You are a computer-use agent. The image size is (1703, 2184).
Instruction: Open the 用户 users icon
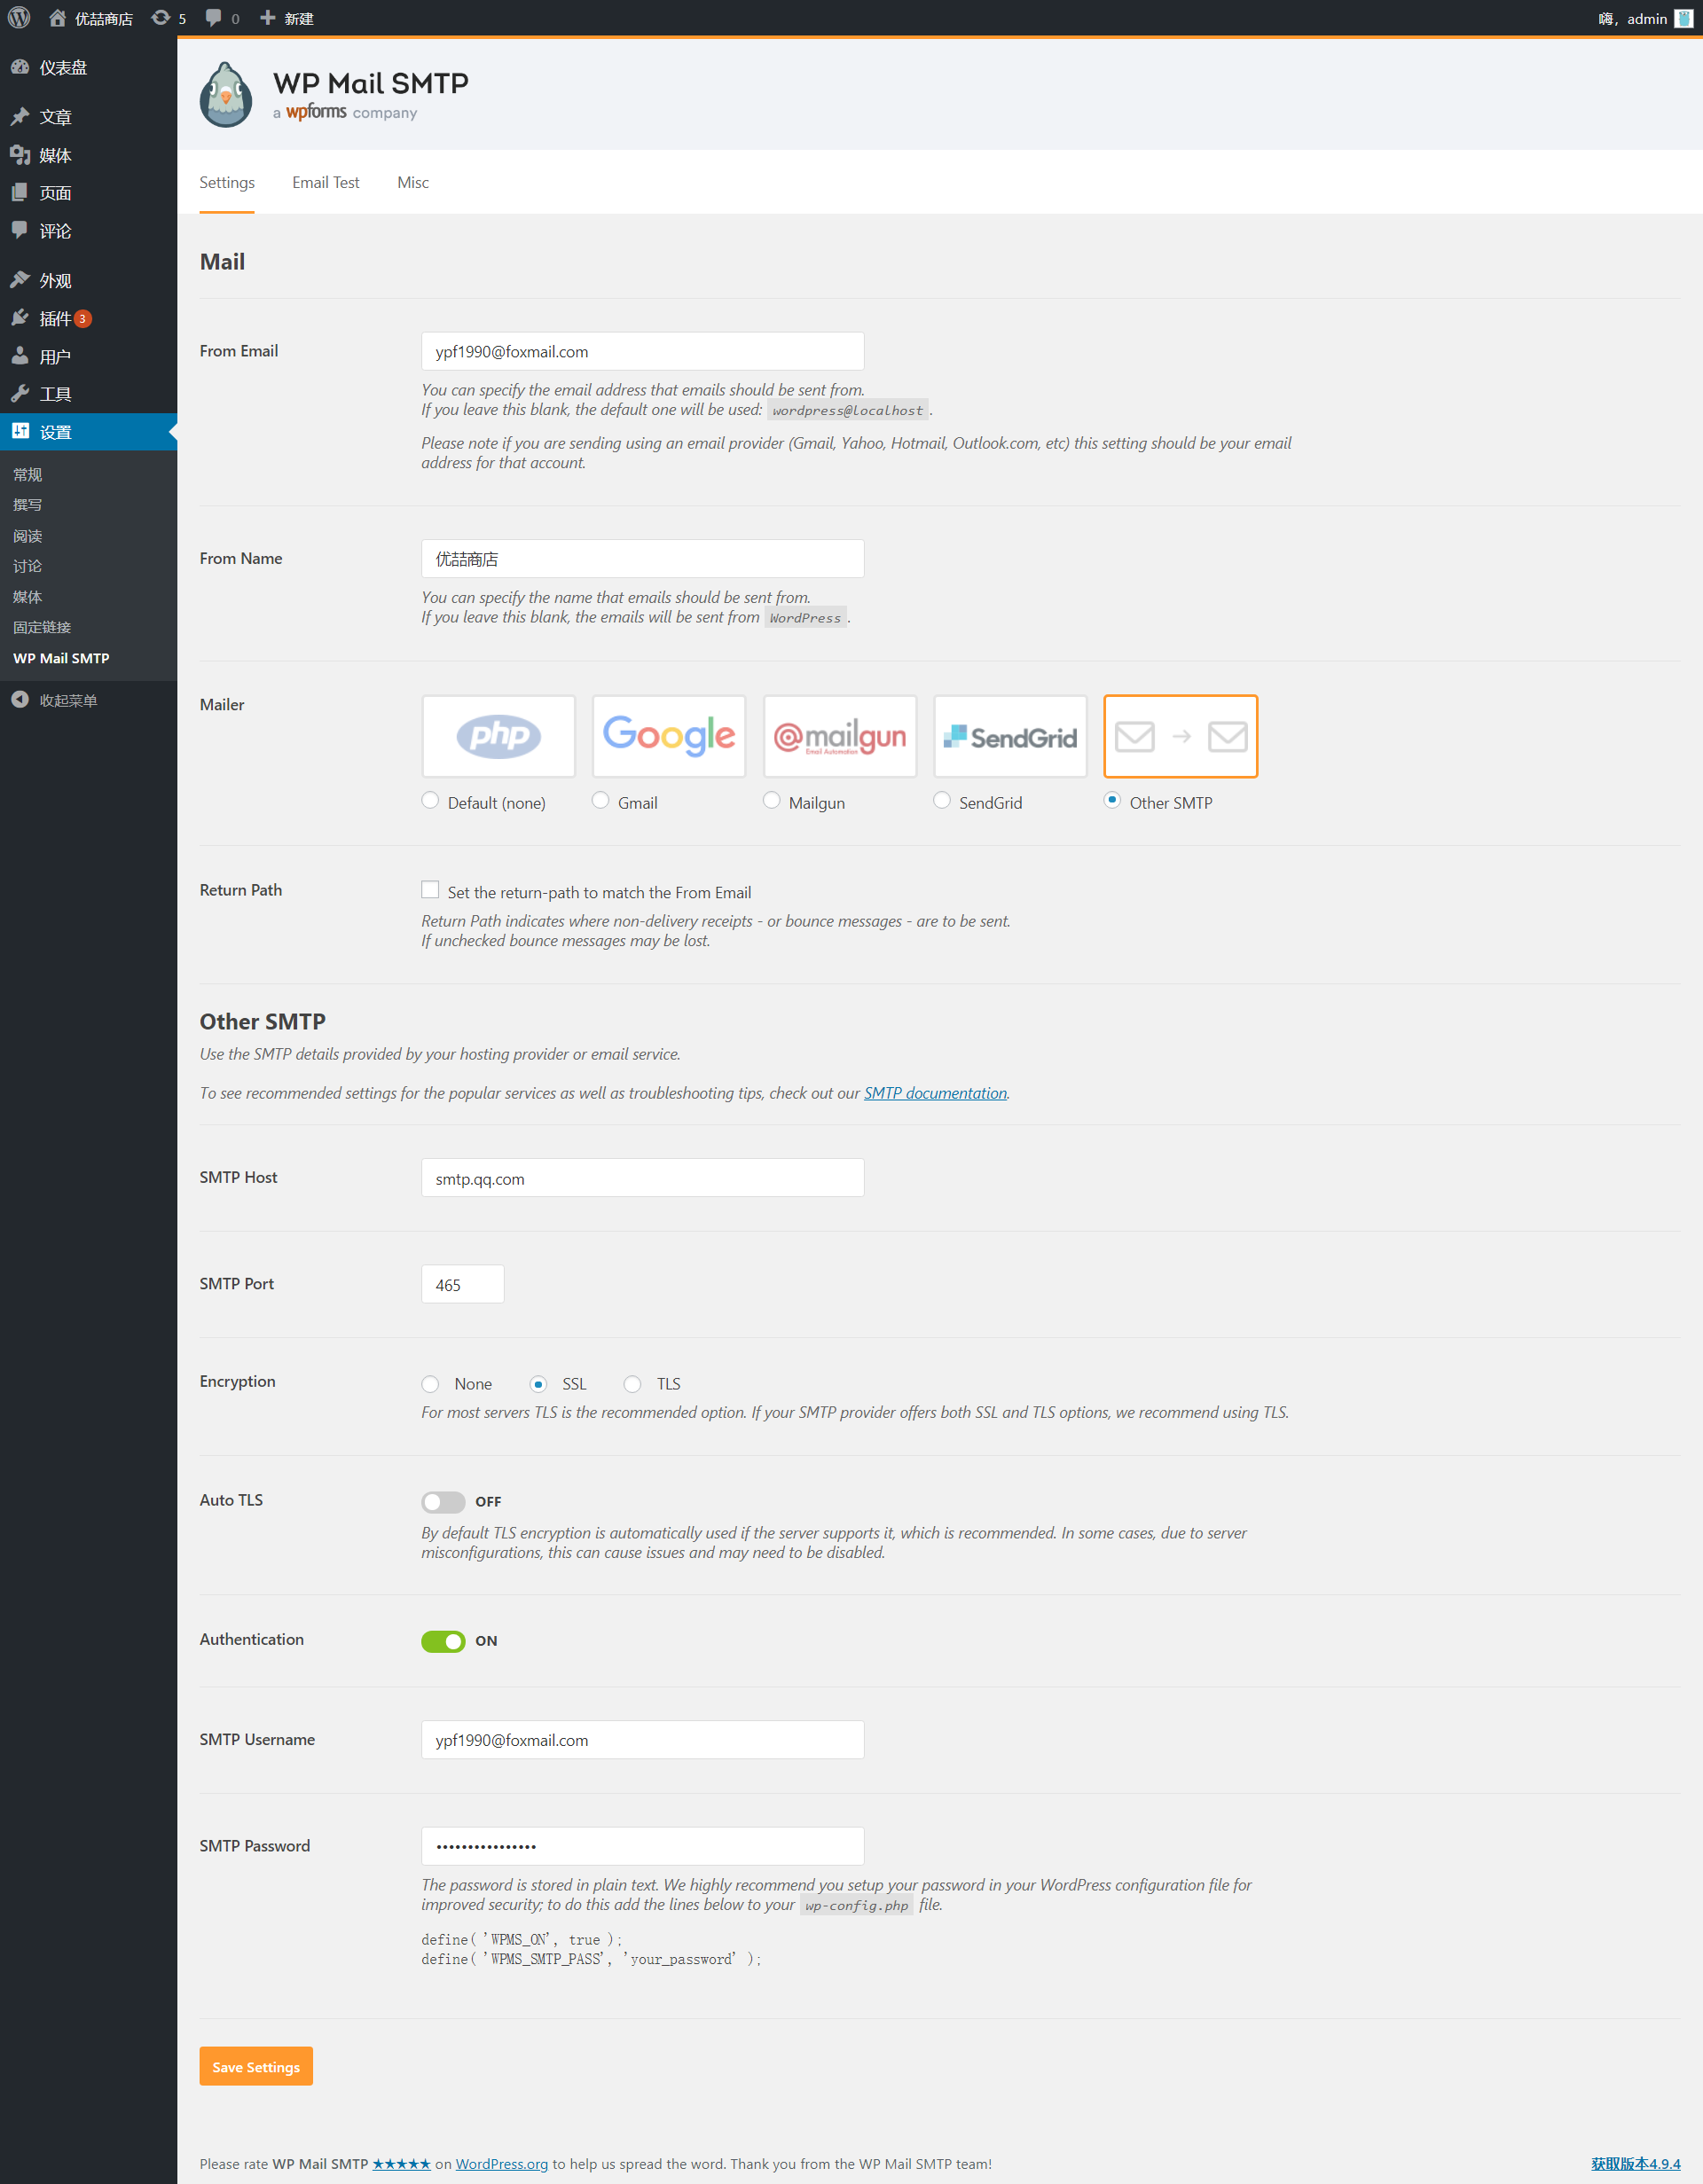click(x=20, y=356)
